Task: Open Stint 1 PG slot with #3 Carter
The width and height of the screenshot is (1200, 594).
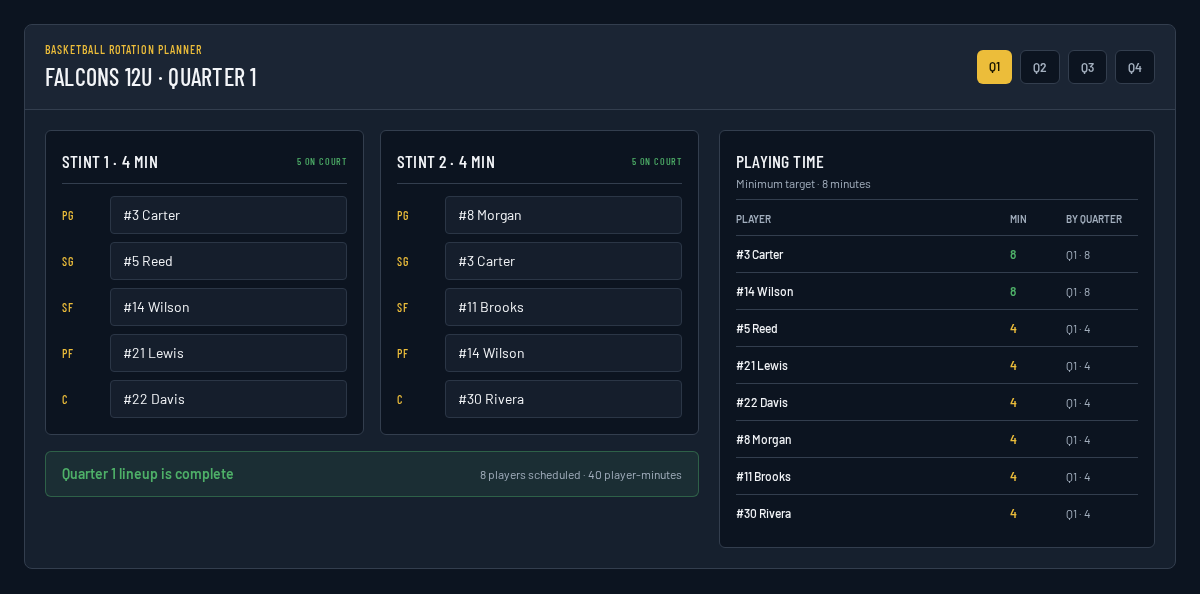Action: [x=228, y=215]
